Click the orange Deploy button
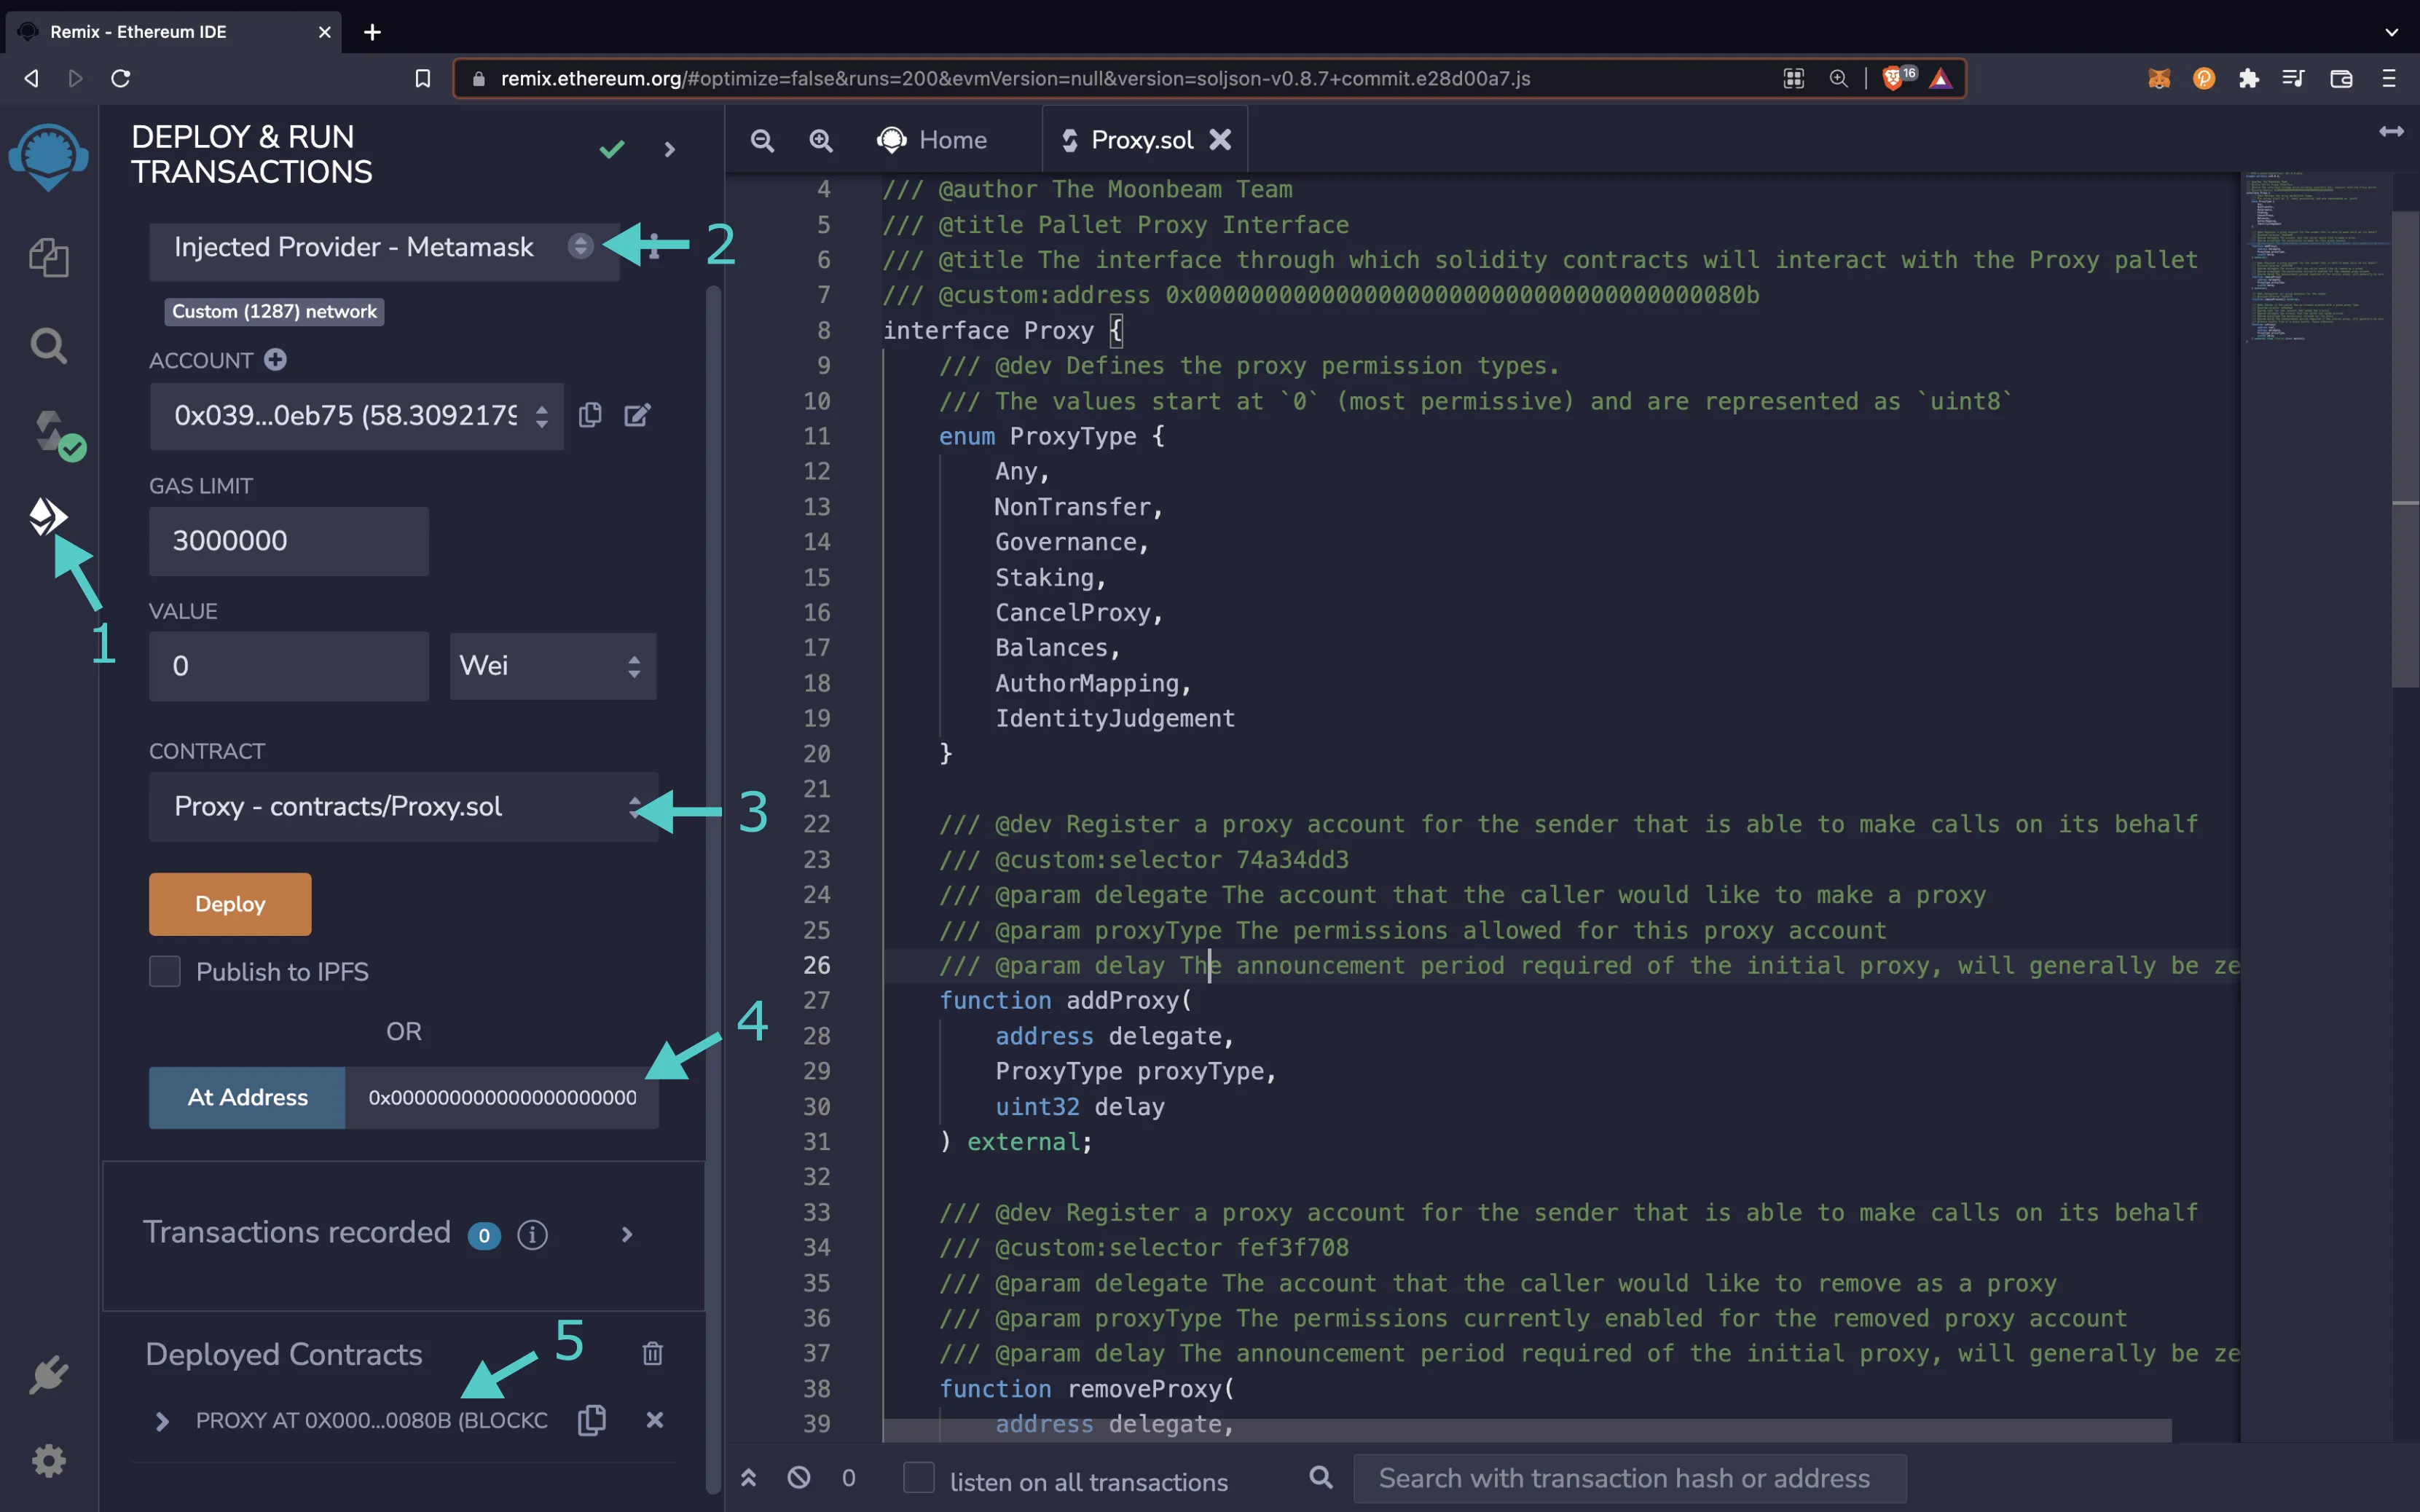This screenshot has width=2420, height=1512. [x=230, y=904]
